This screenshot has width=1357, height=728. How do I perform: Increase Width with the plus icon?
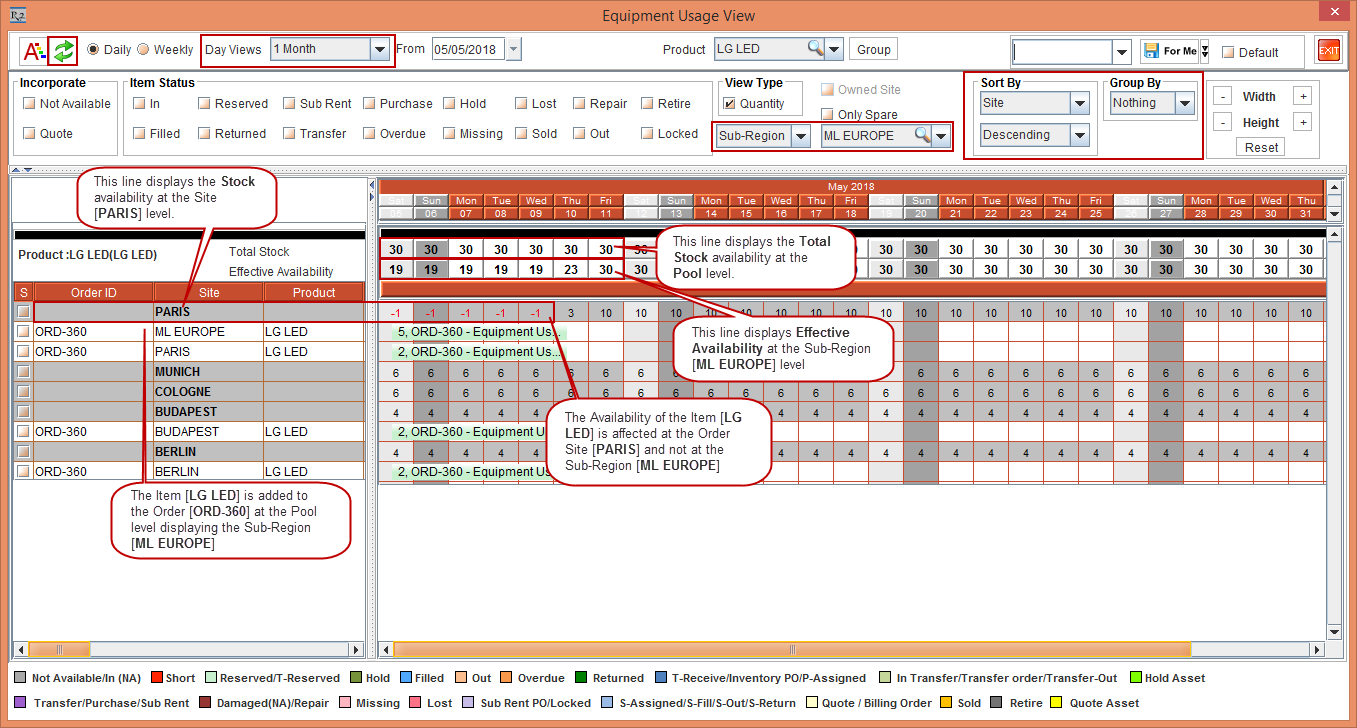tap(1301, 97)
